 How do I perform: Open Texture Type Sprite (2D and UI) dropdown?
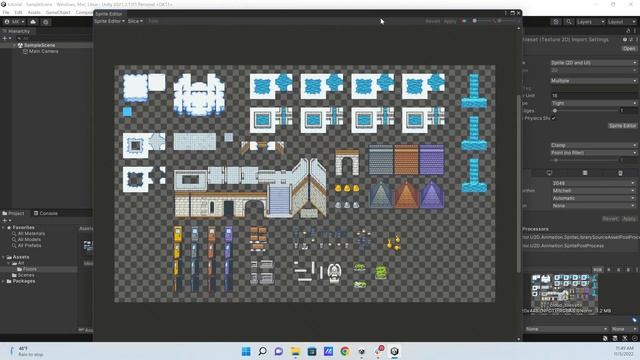click(x=593, y=63)
